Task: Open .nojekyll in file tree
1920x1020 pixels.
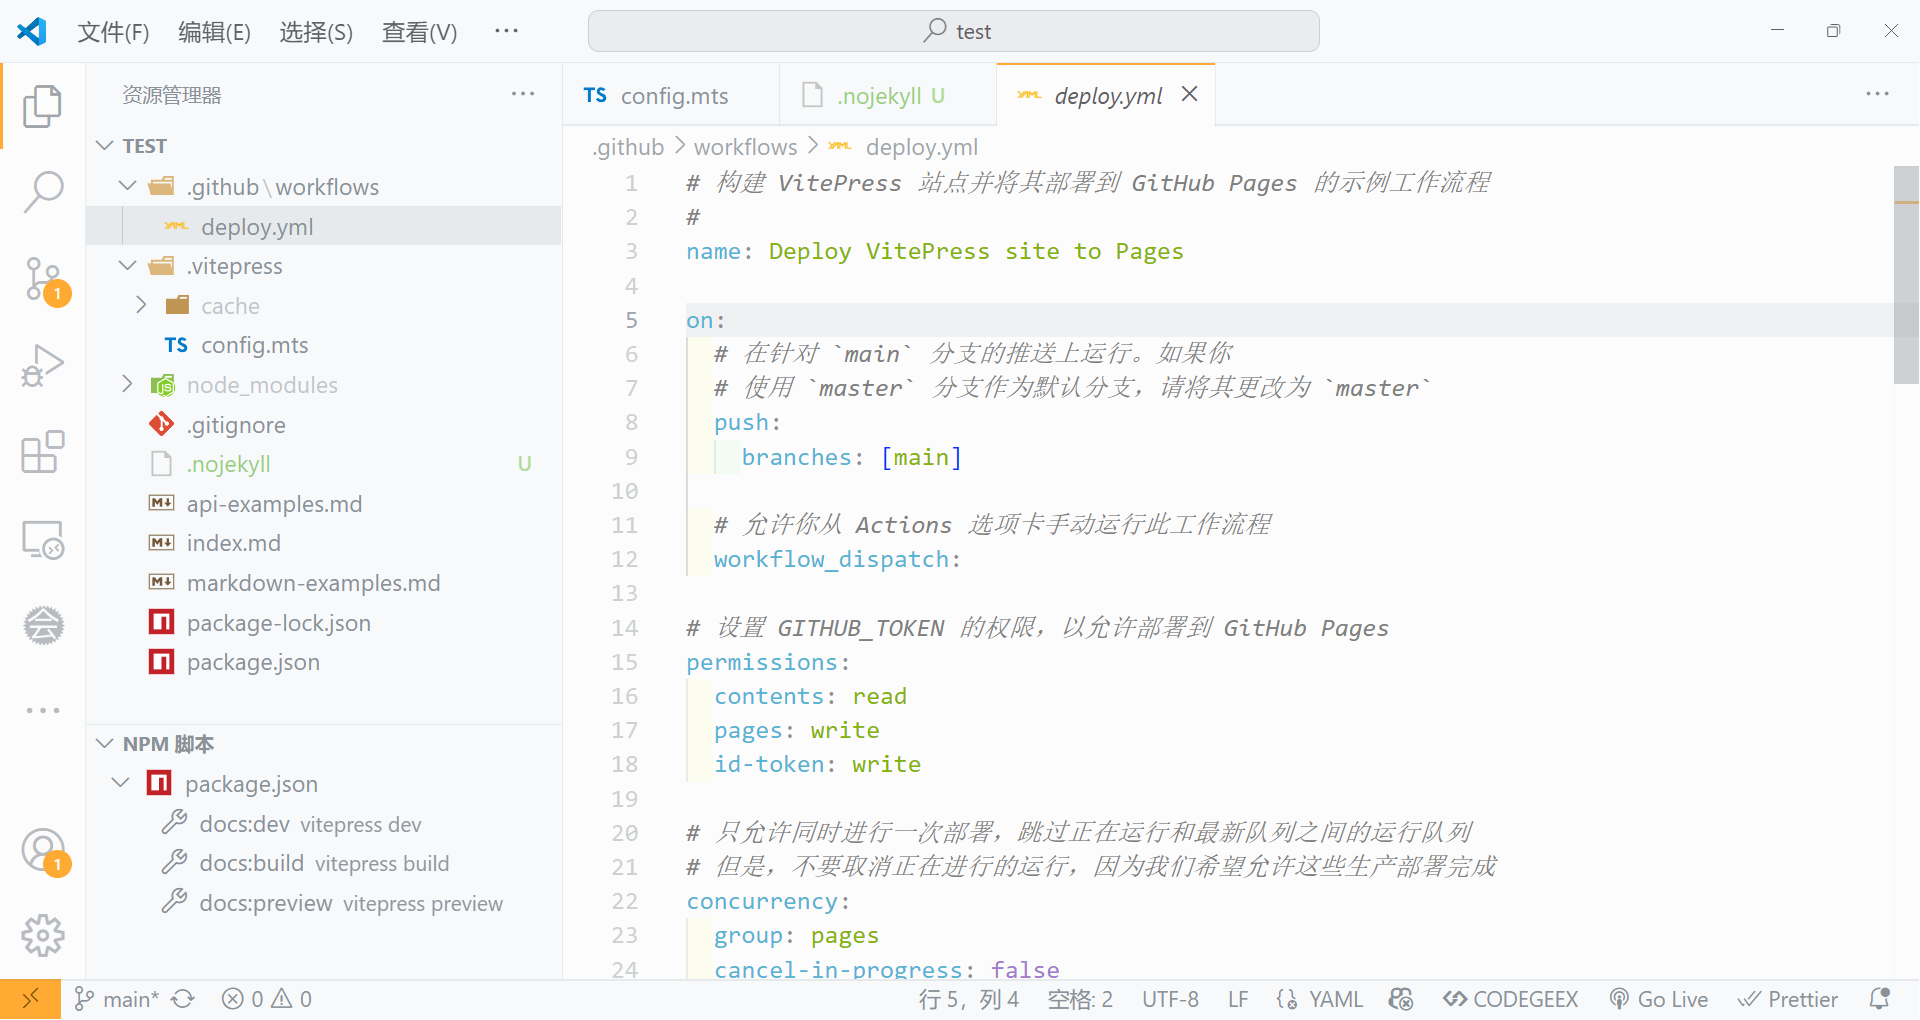Action: [x=324, y=464]
